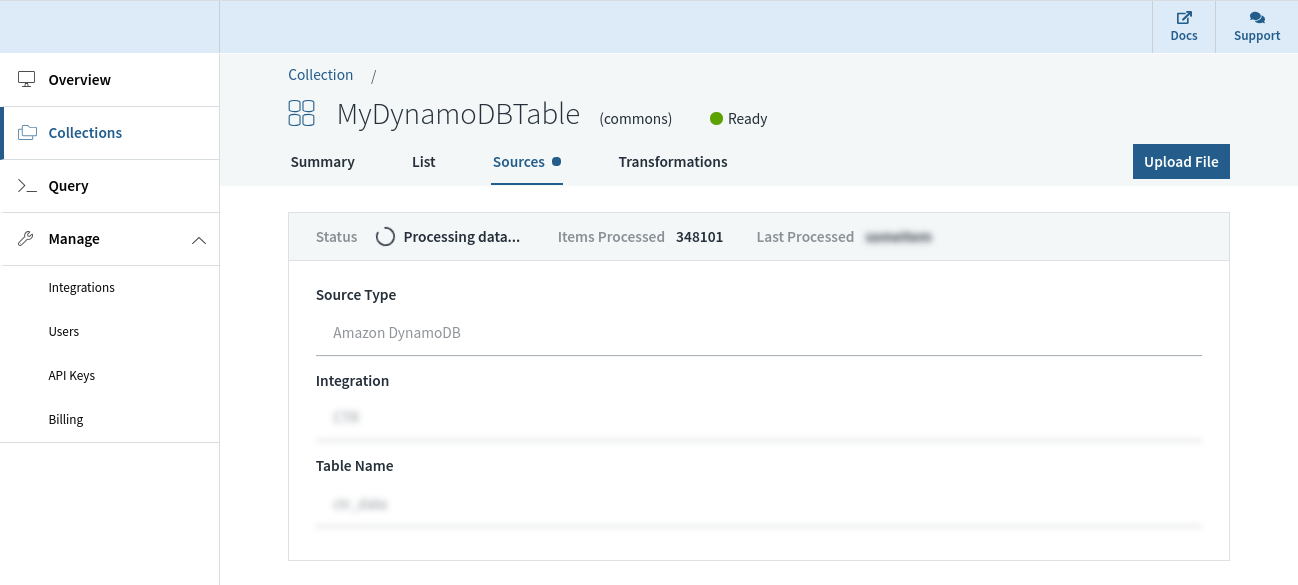Follow the Collection breadcrumb link

[320, 75]
